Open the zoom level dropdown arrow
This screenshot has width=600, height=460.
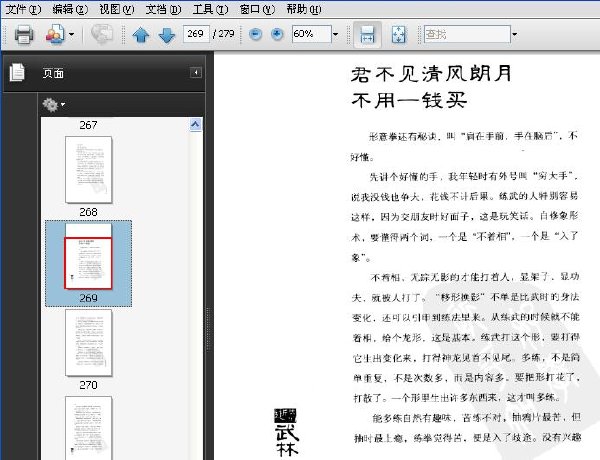coord(336,34)
